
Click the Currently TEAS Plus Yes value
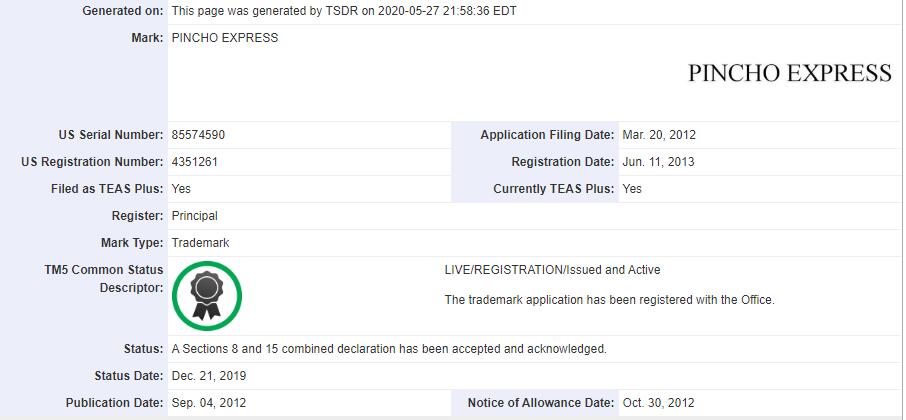point(632,189)
